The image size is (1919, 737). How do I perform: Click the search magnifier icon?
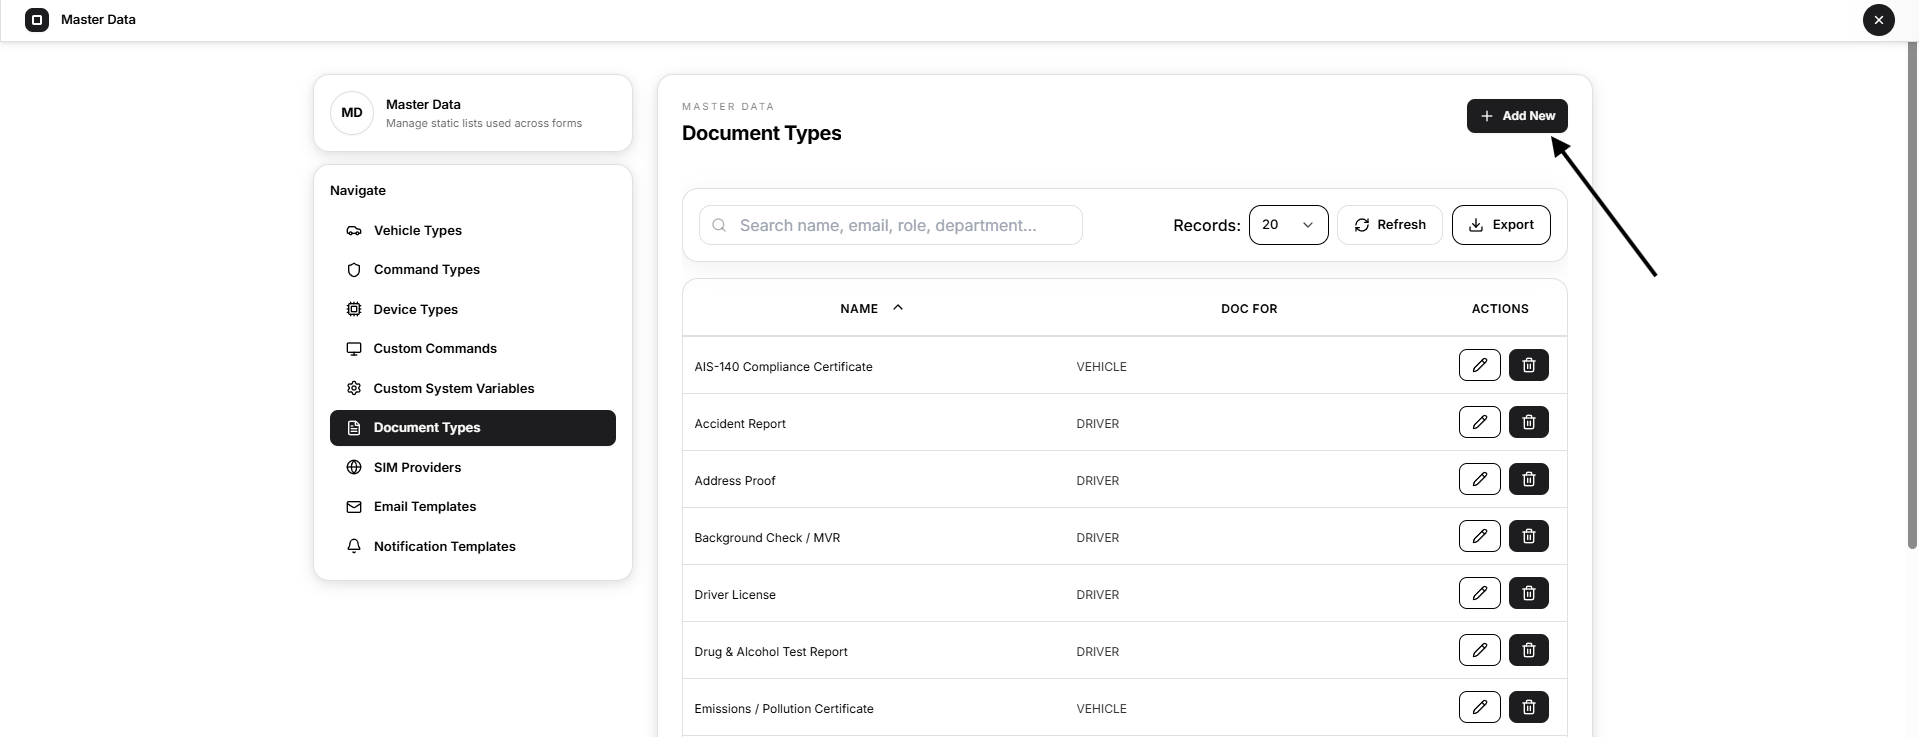(719, 225)
